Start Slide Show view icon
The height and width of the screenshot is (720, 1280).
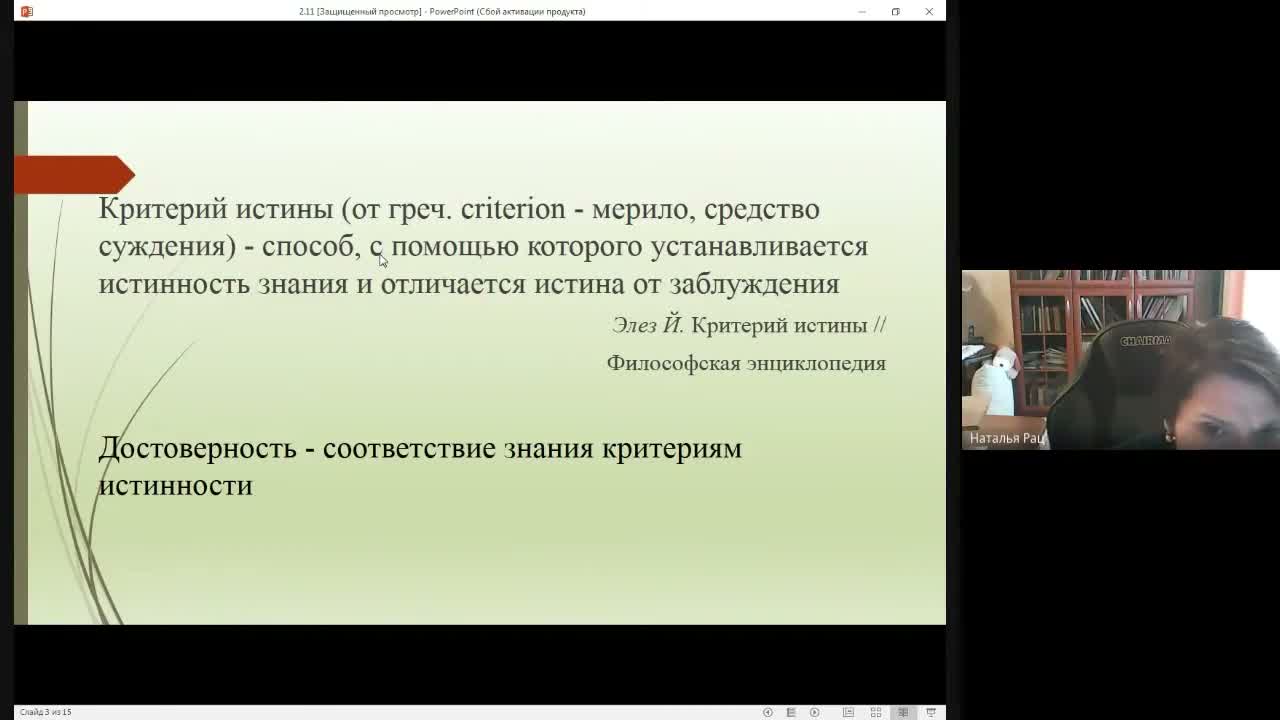point(931,712)
